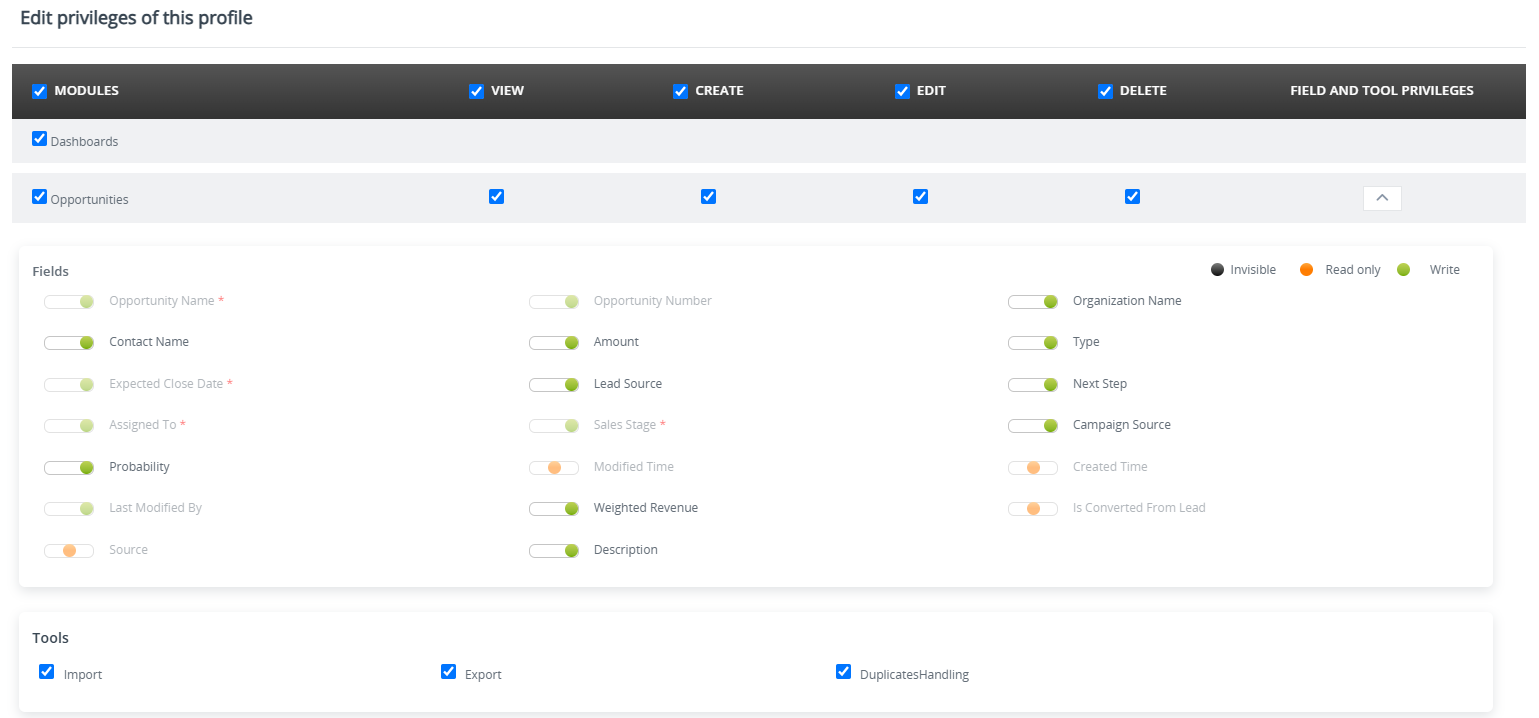The width and height of the screenshot is (1539, 718).
Task: Click the Dashboards module label
Action: point(84,142)
